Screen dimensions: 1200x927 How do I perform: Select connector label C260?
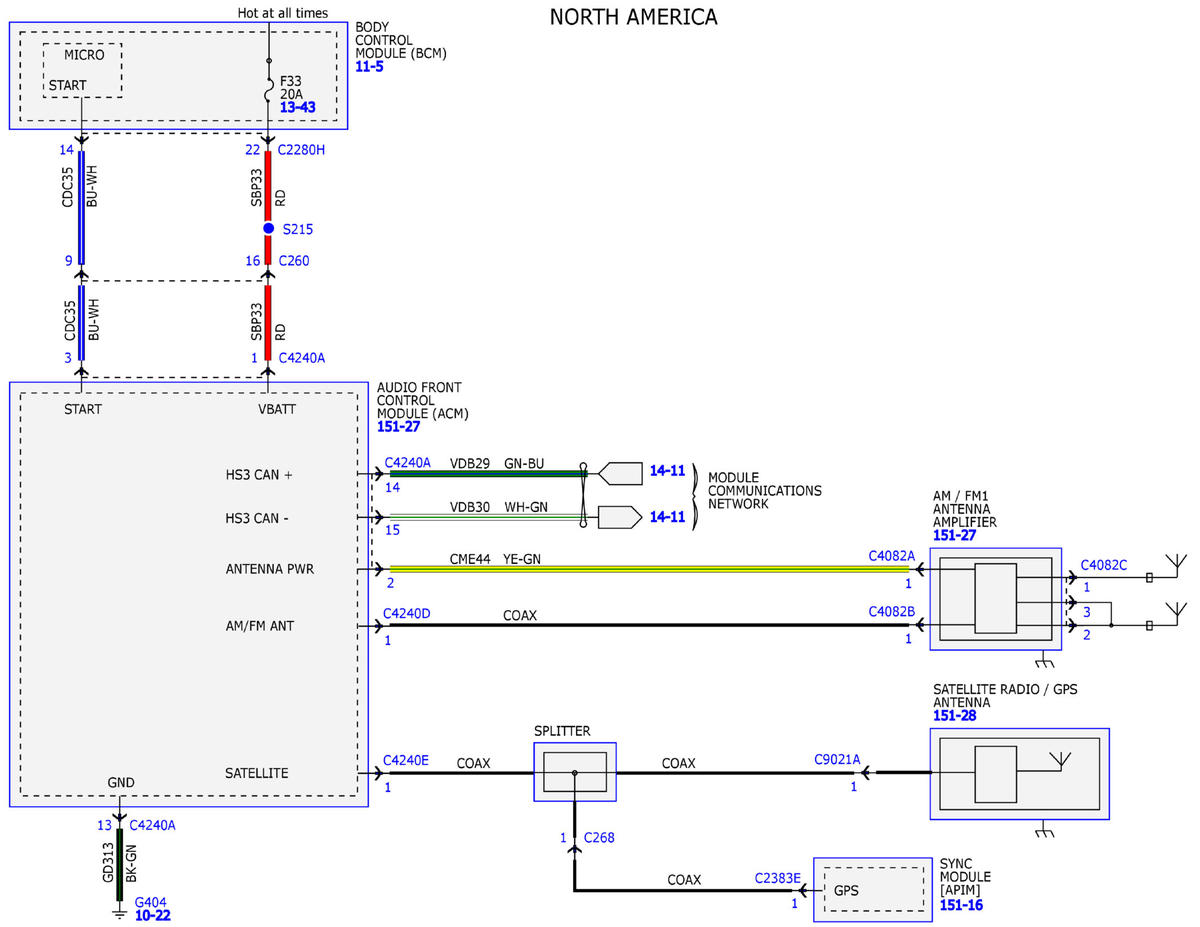click(294, 261)
